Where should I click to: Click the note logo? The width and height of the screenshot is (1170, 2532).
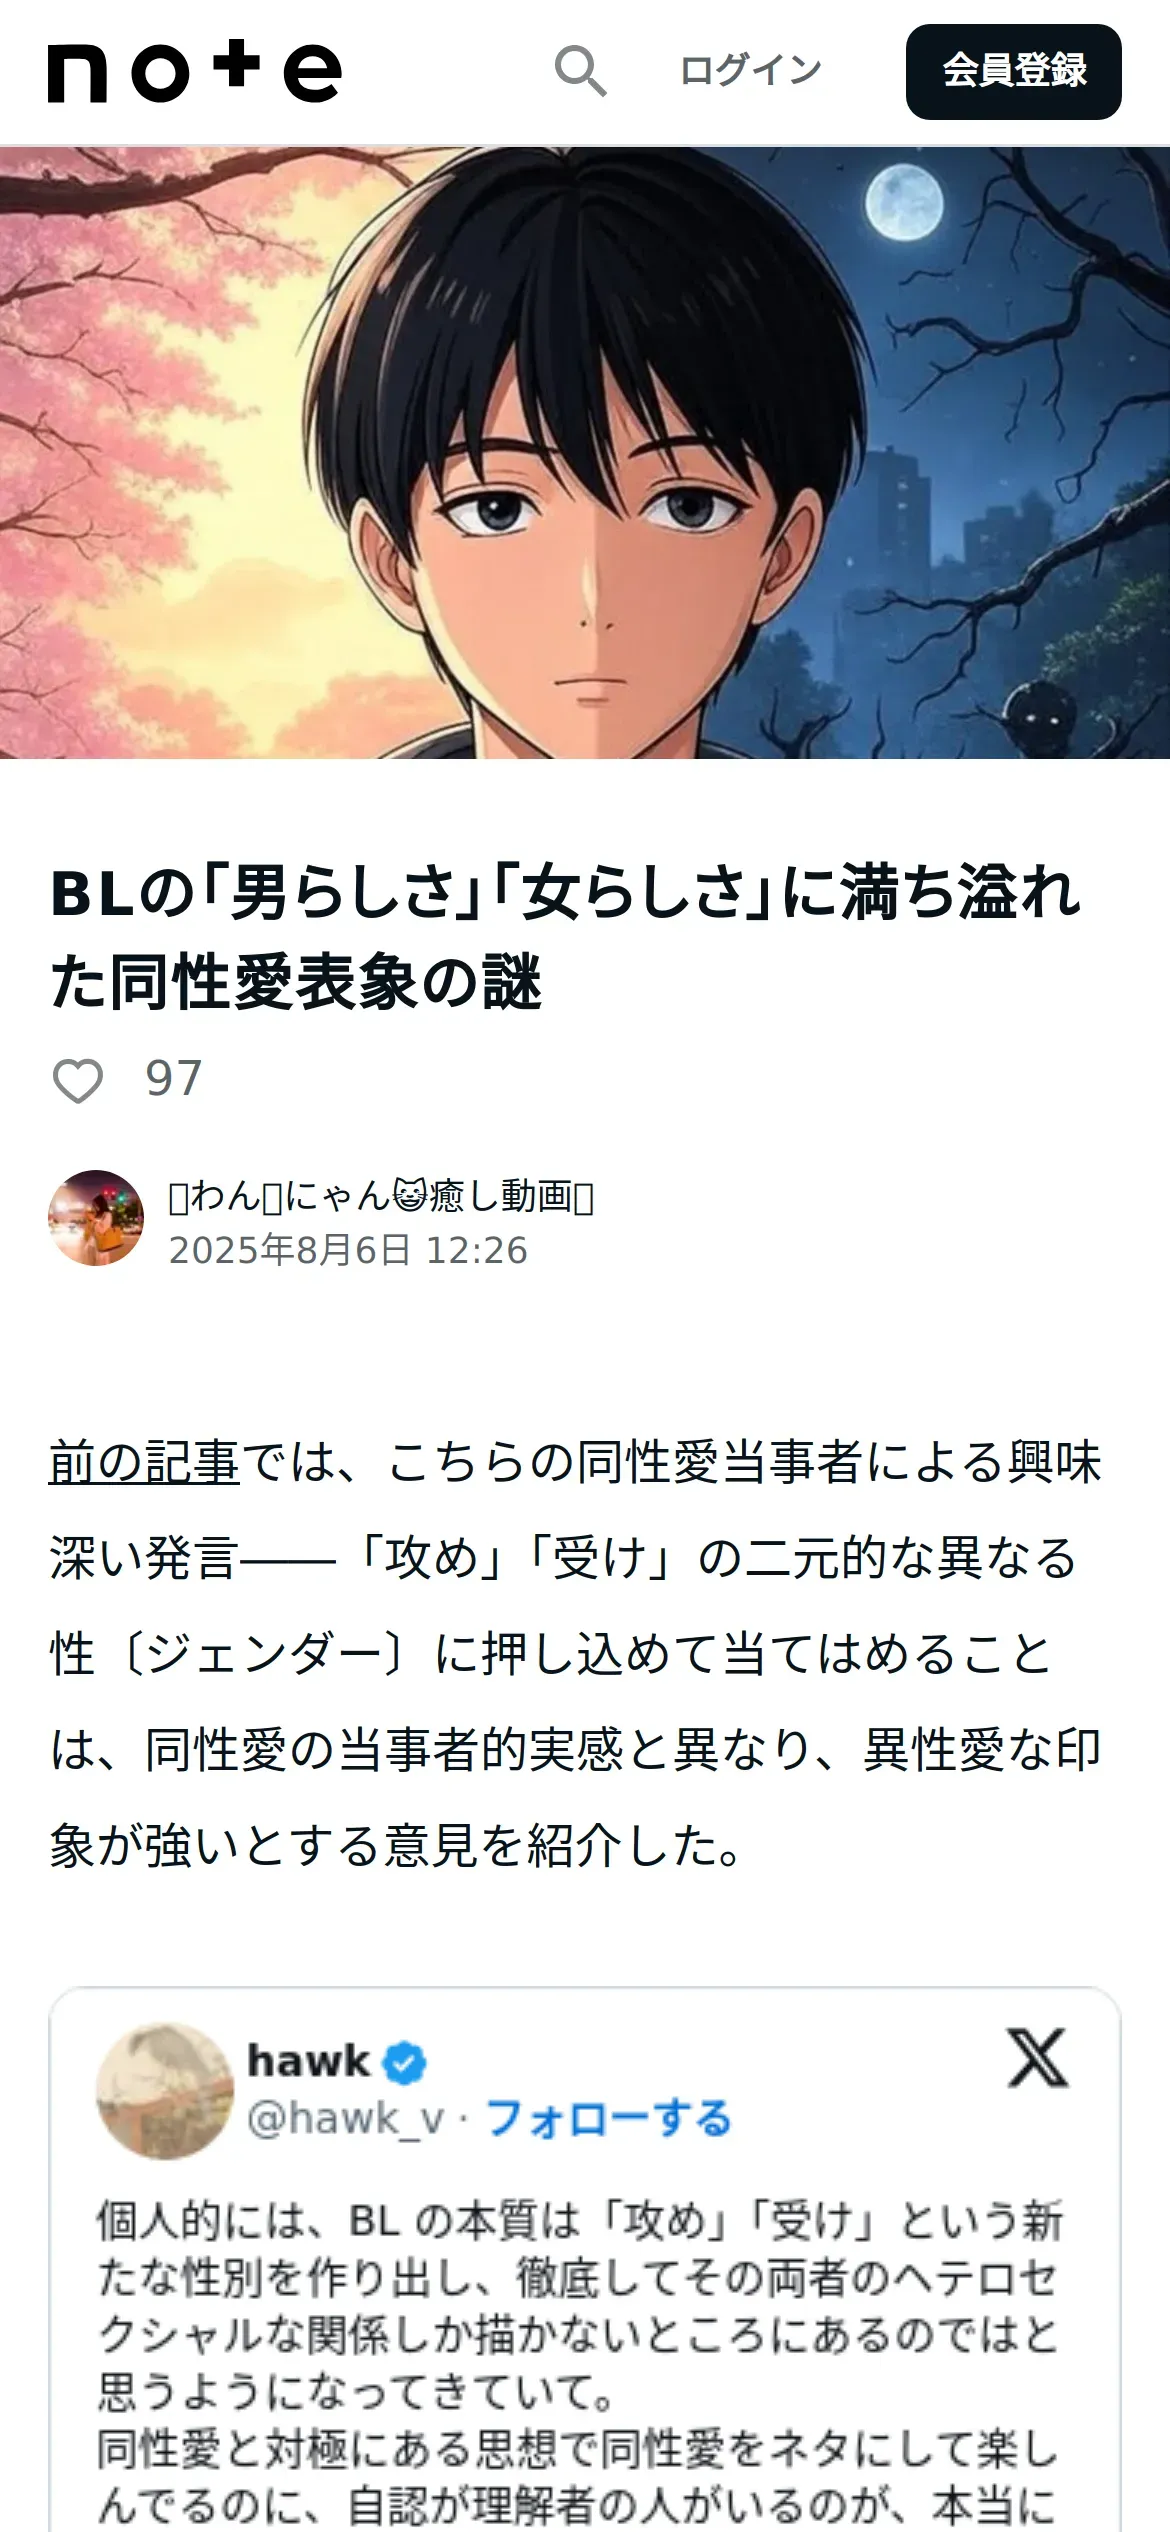click(x=195, y=72)
